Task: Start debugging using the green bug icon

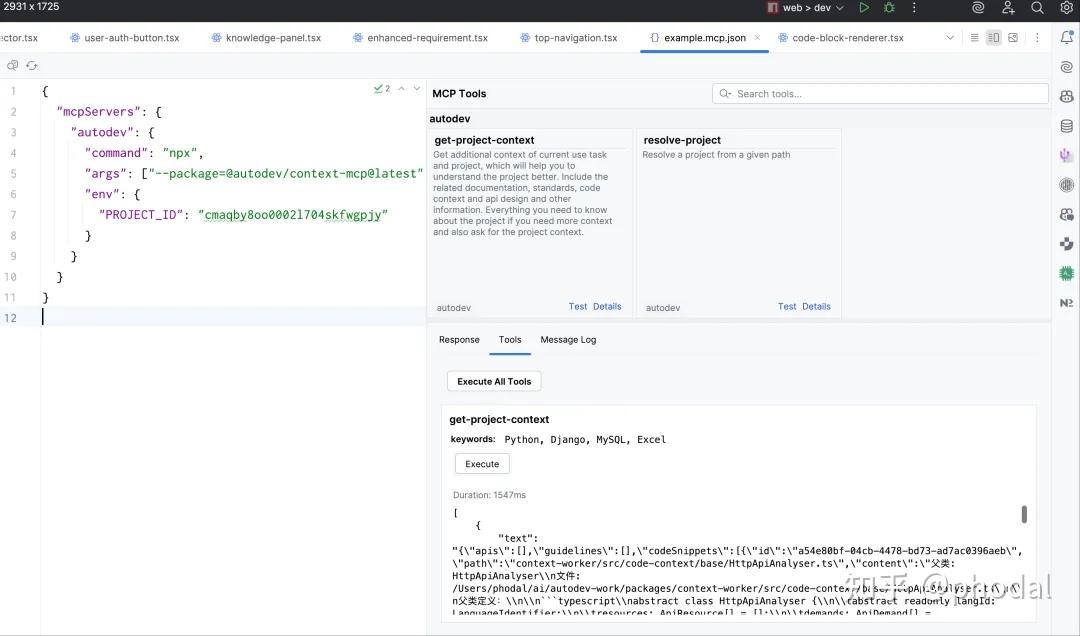Action: [x=888, y=8]
